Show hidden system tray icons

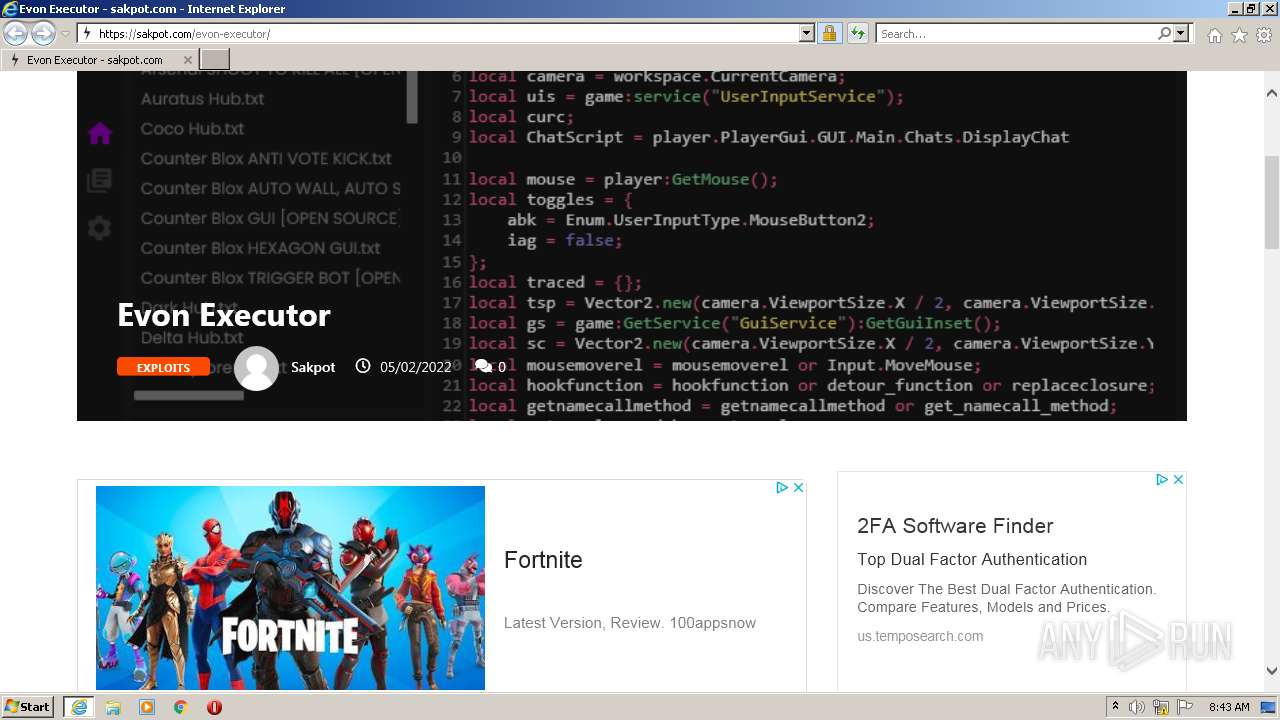point(1115,707)
